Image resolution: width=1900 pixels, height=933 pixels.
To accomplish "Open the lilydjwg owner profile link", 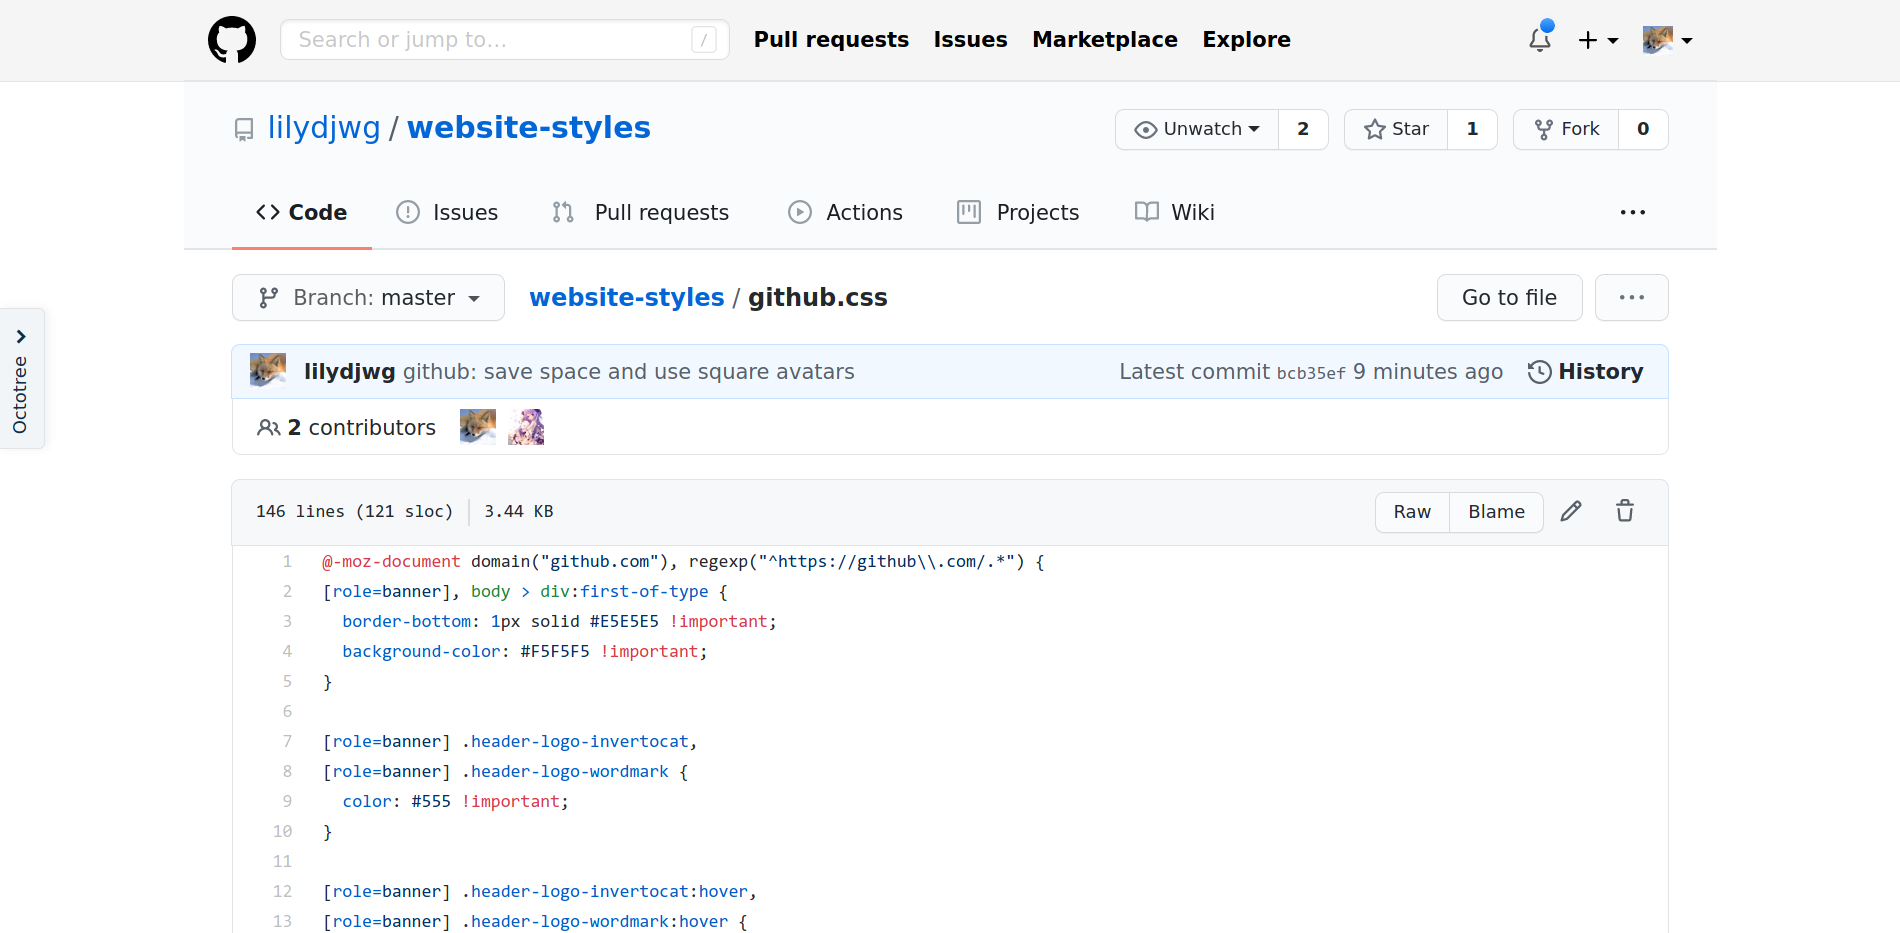I will tap(324, 128).
